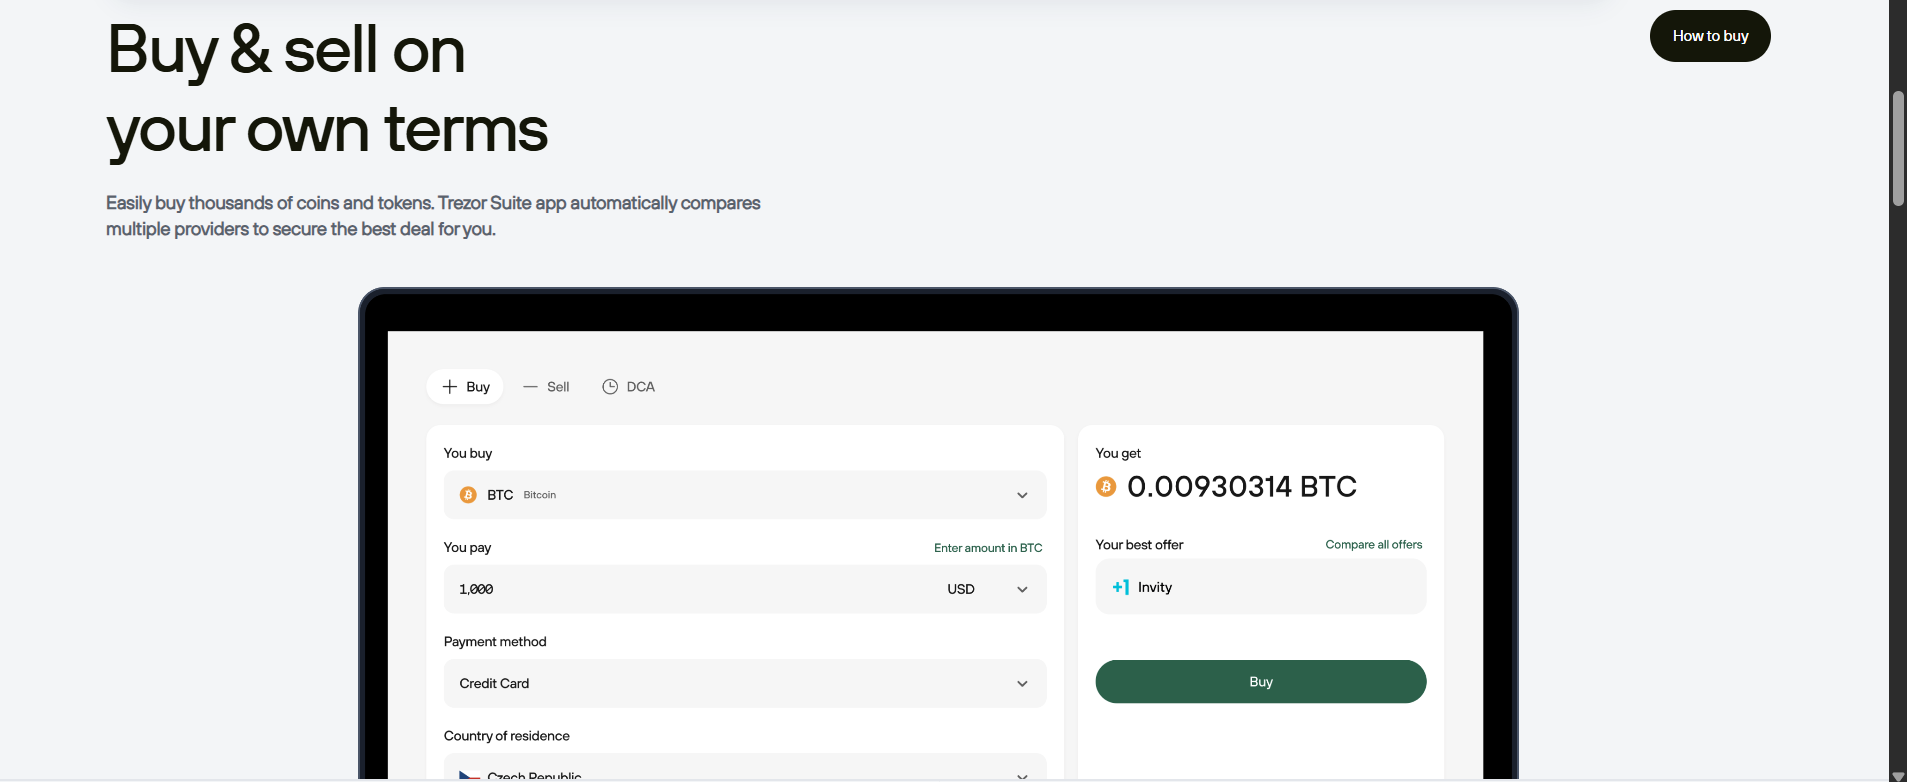Click the clock icon beside DCA

tap(610, 387)
